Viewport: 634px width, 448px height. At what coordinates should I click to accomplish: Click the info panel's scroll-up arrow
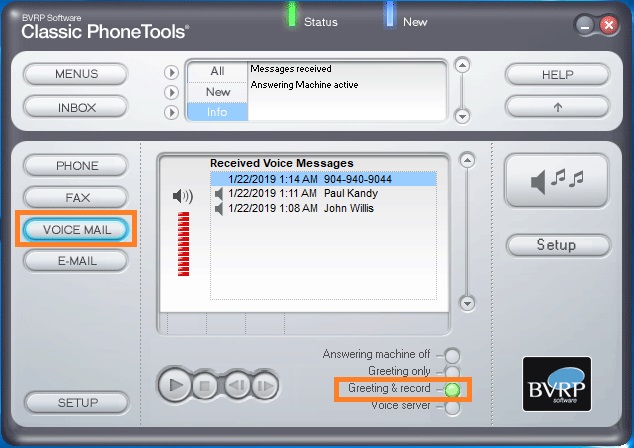462,65
